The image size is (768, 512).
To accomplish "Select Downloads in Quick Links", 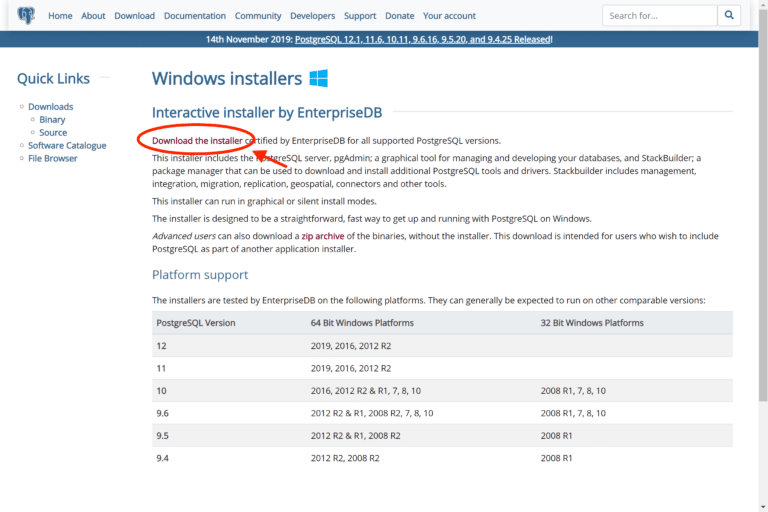I will click(50, 107).
